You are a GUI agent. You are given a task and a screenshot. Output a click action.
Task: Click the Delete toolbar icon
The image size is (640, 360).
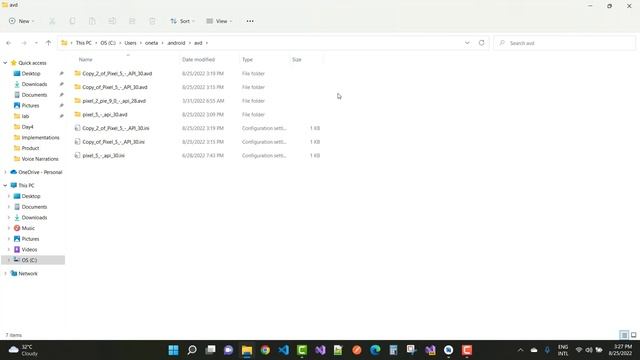(x=152, y=21)
